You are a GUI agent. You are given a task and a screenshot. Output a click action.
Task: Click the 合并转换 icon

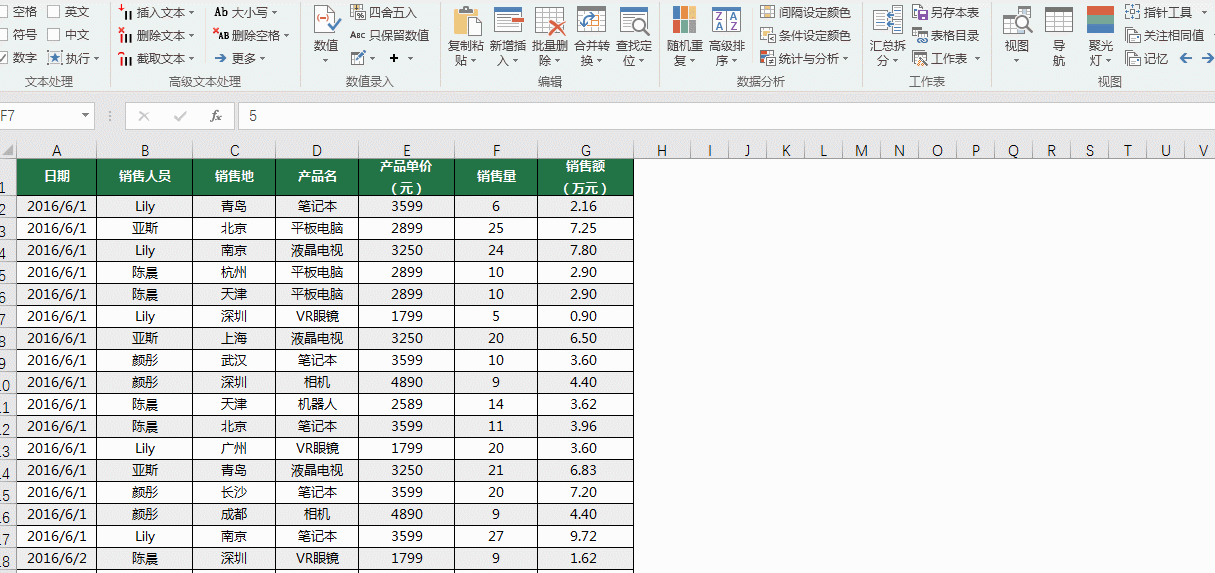coord(592,20)
